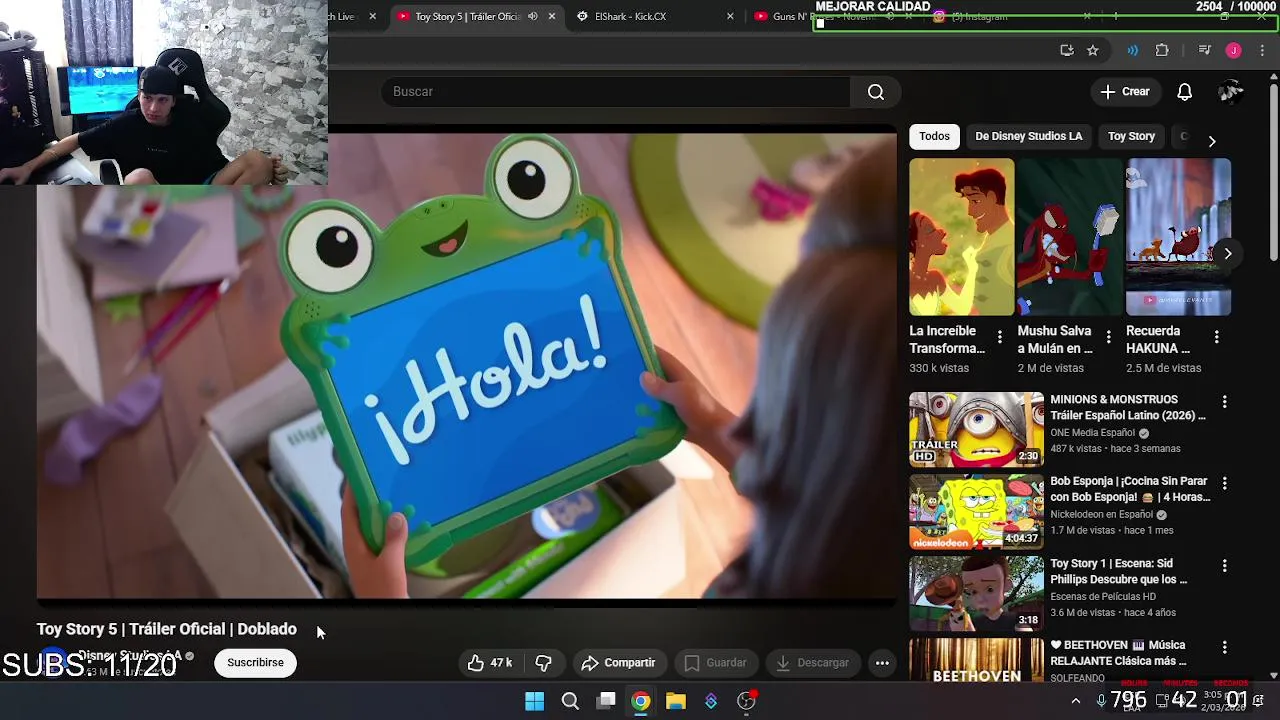Click the Compartir button

[x=618, y=663]
